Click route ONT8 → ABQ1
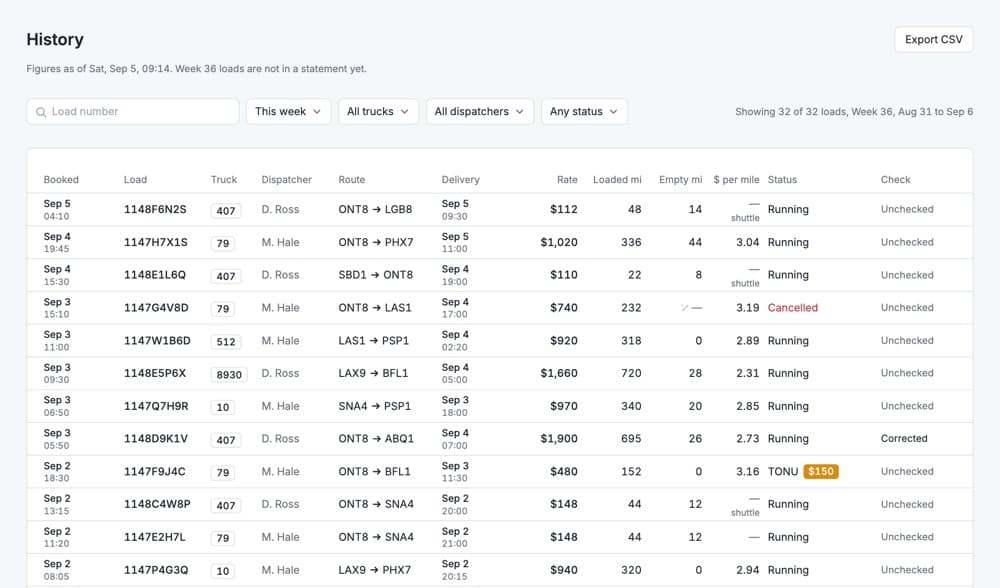 [x=376, y=439]
